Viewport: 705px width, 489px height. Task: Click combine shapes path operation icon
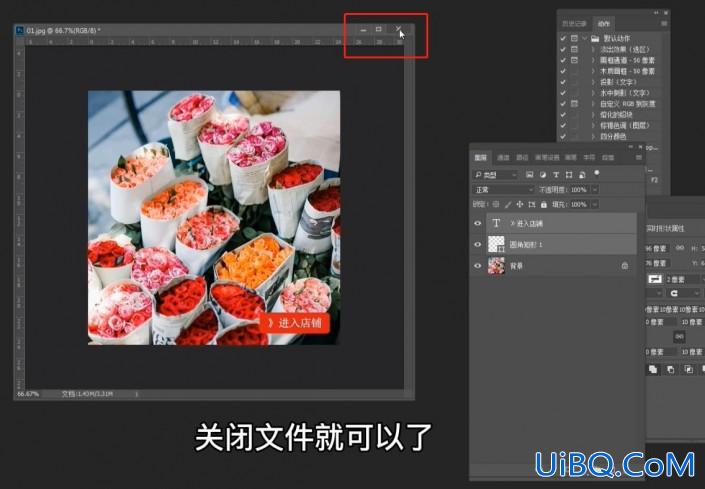653,369
